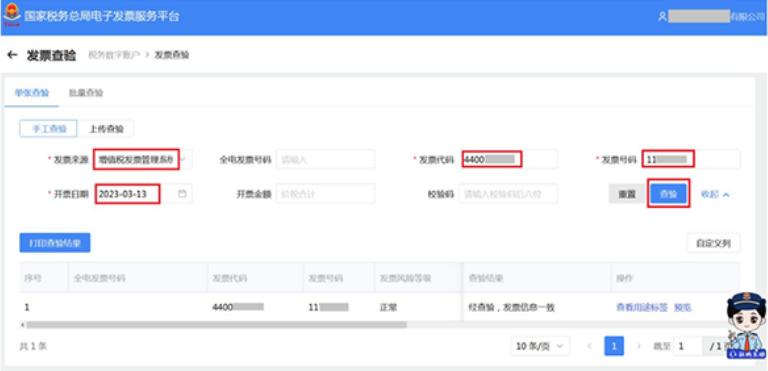Screen dimensions: 768x371
Task: Click the 预览 link in row 1
Action: [x=683, y=307]
